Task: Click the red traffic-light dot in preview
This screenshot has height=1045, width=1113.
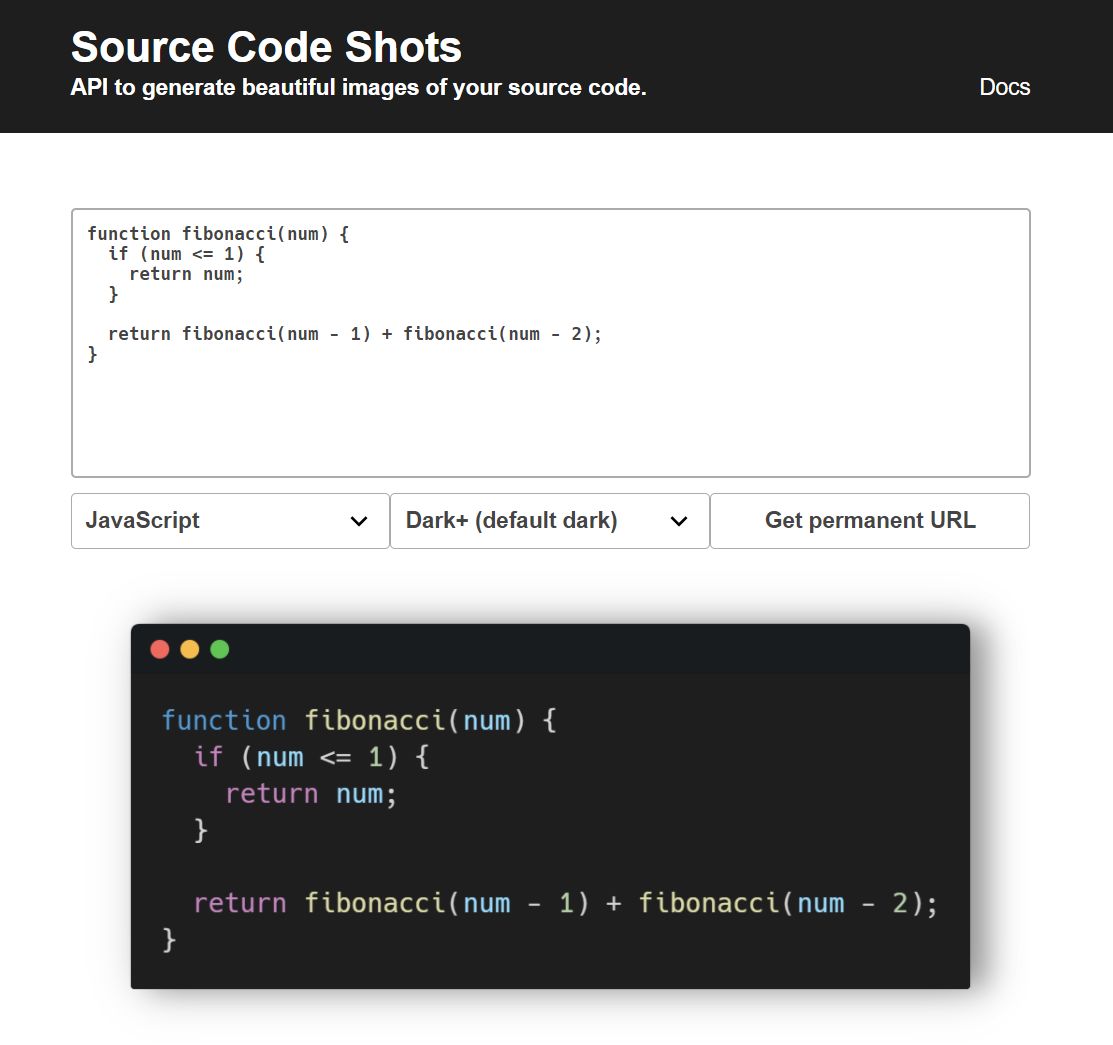Action: pos(159,649)
